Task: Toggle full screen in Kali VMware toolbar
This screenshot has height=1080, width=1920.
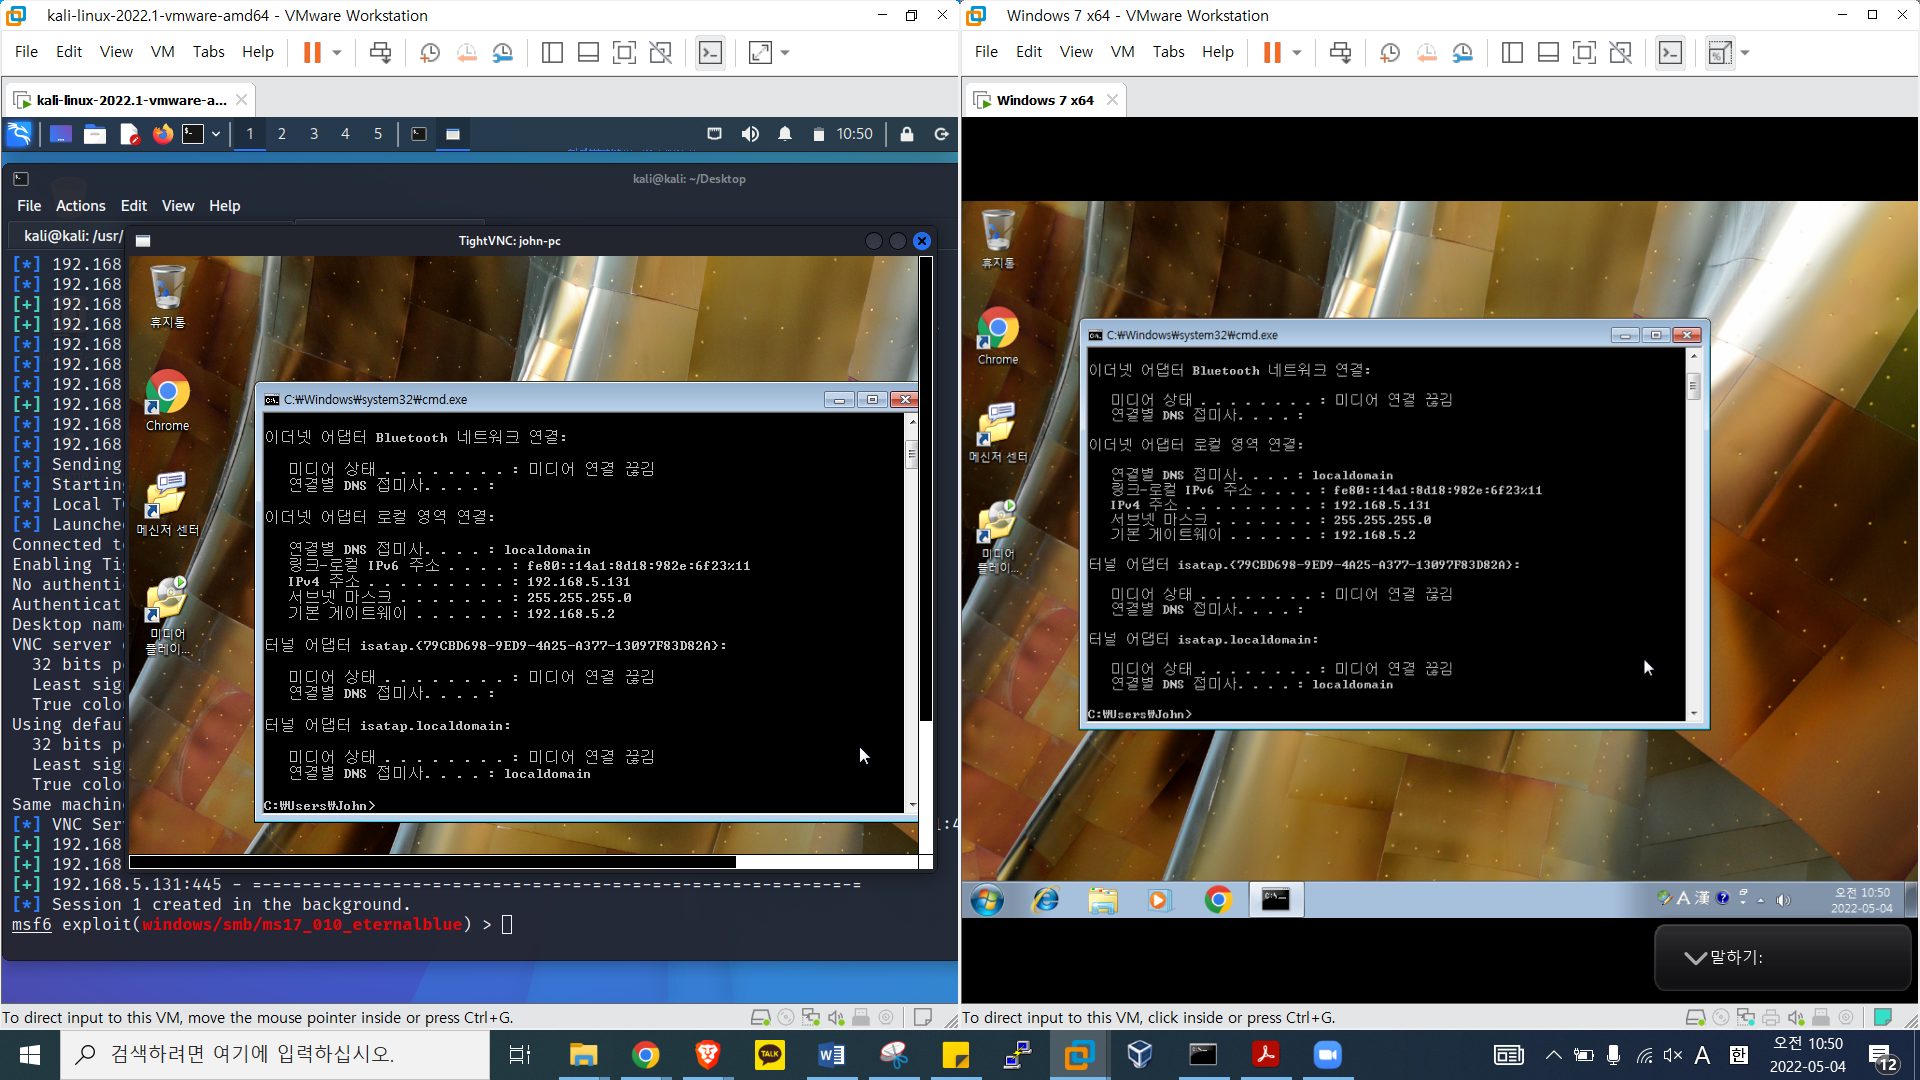Action: (624, 52)
